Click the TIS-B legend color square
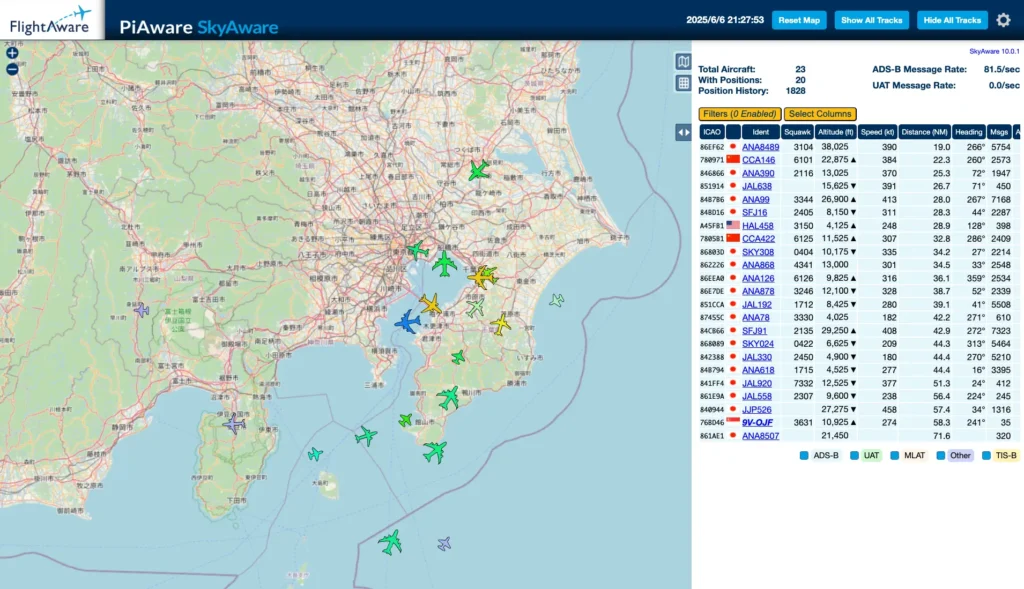 tap(986, 455)
